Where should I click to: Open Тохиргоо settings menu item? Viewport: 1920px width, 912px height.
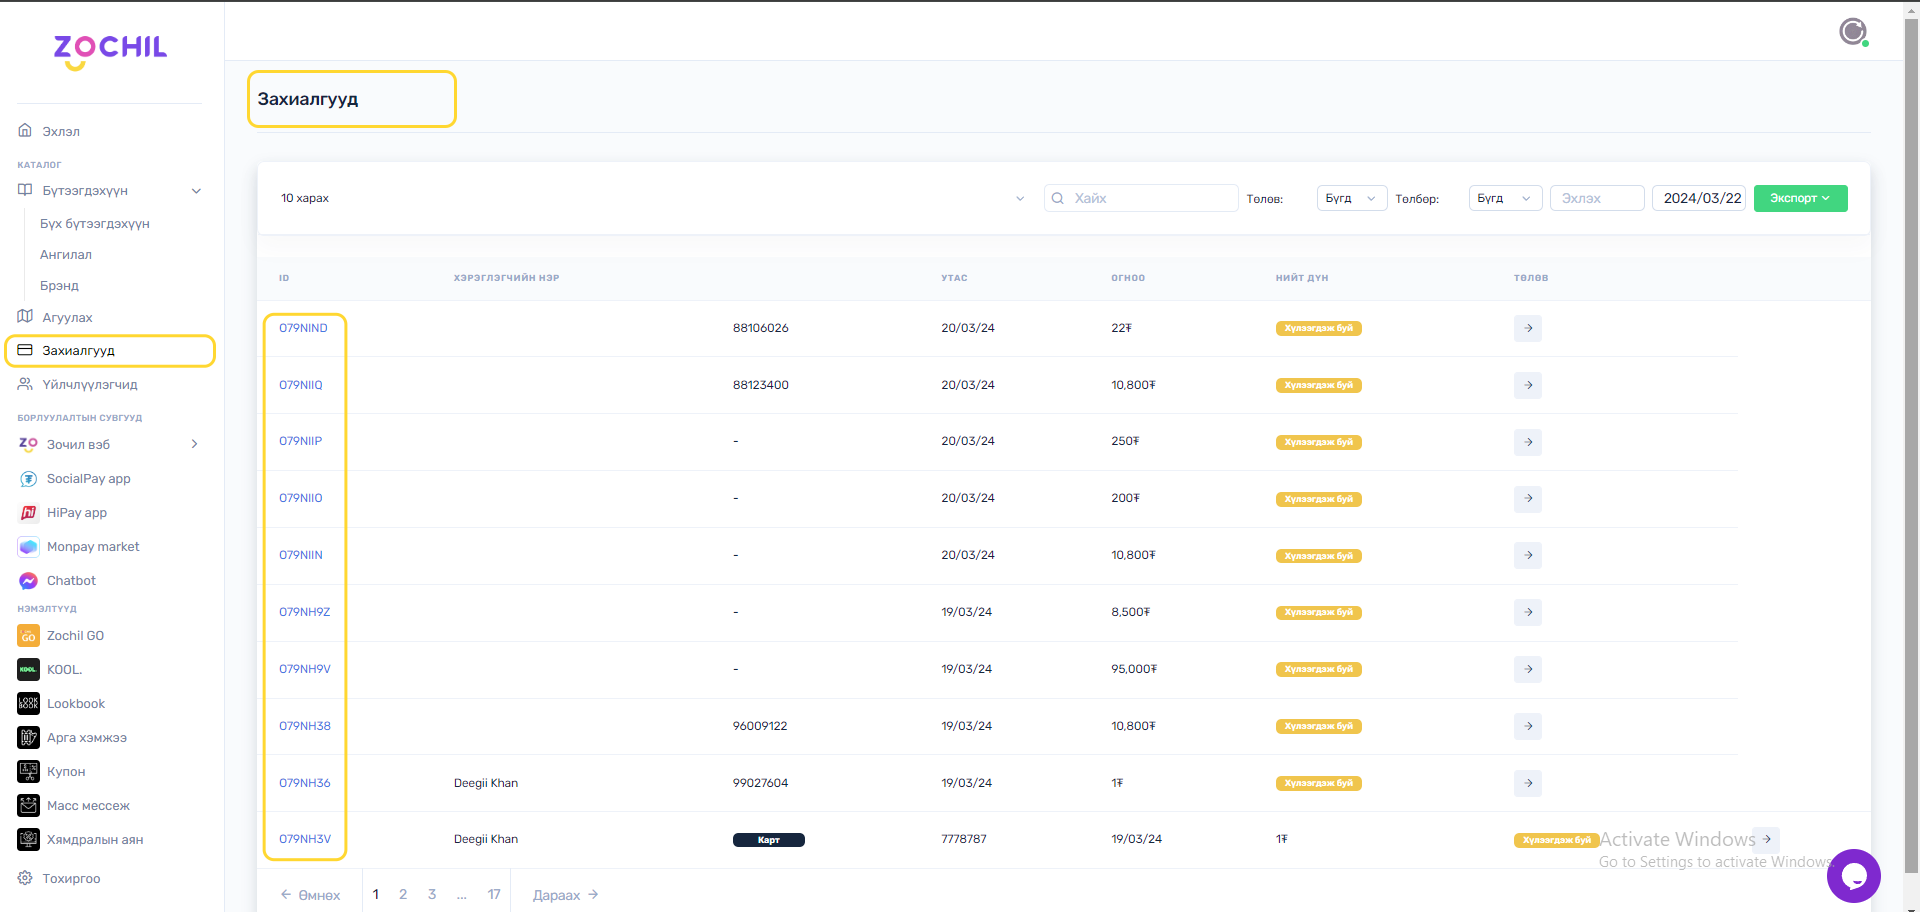point(71,879)
